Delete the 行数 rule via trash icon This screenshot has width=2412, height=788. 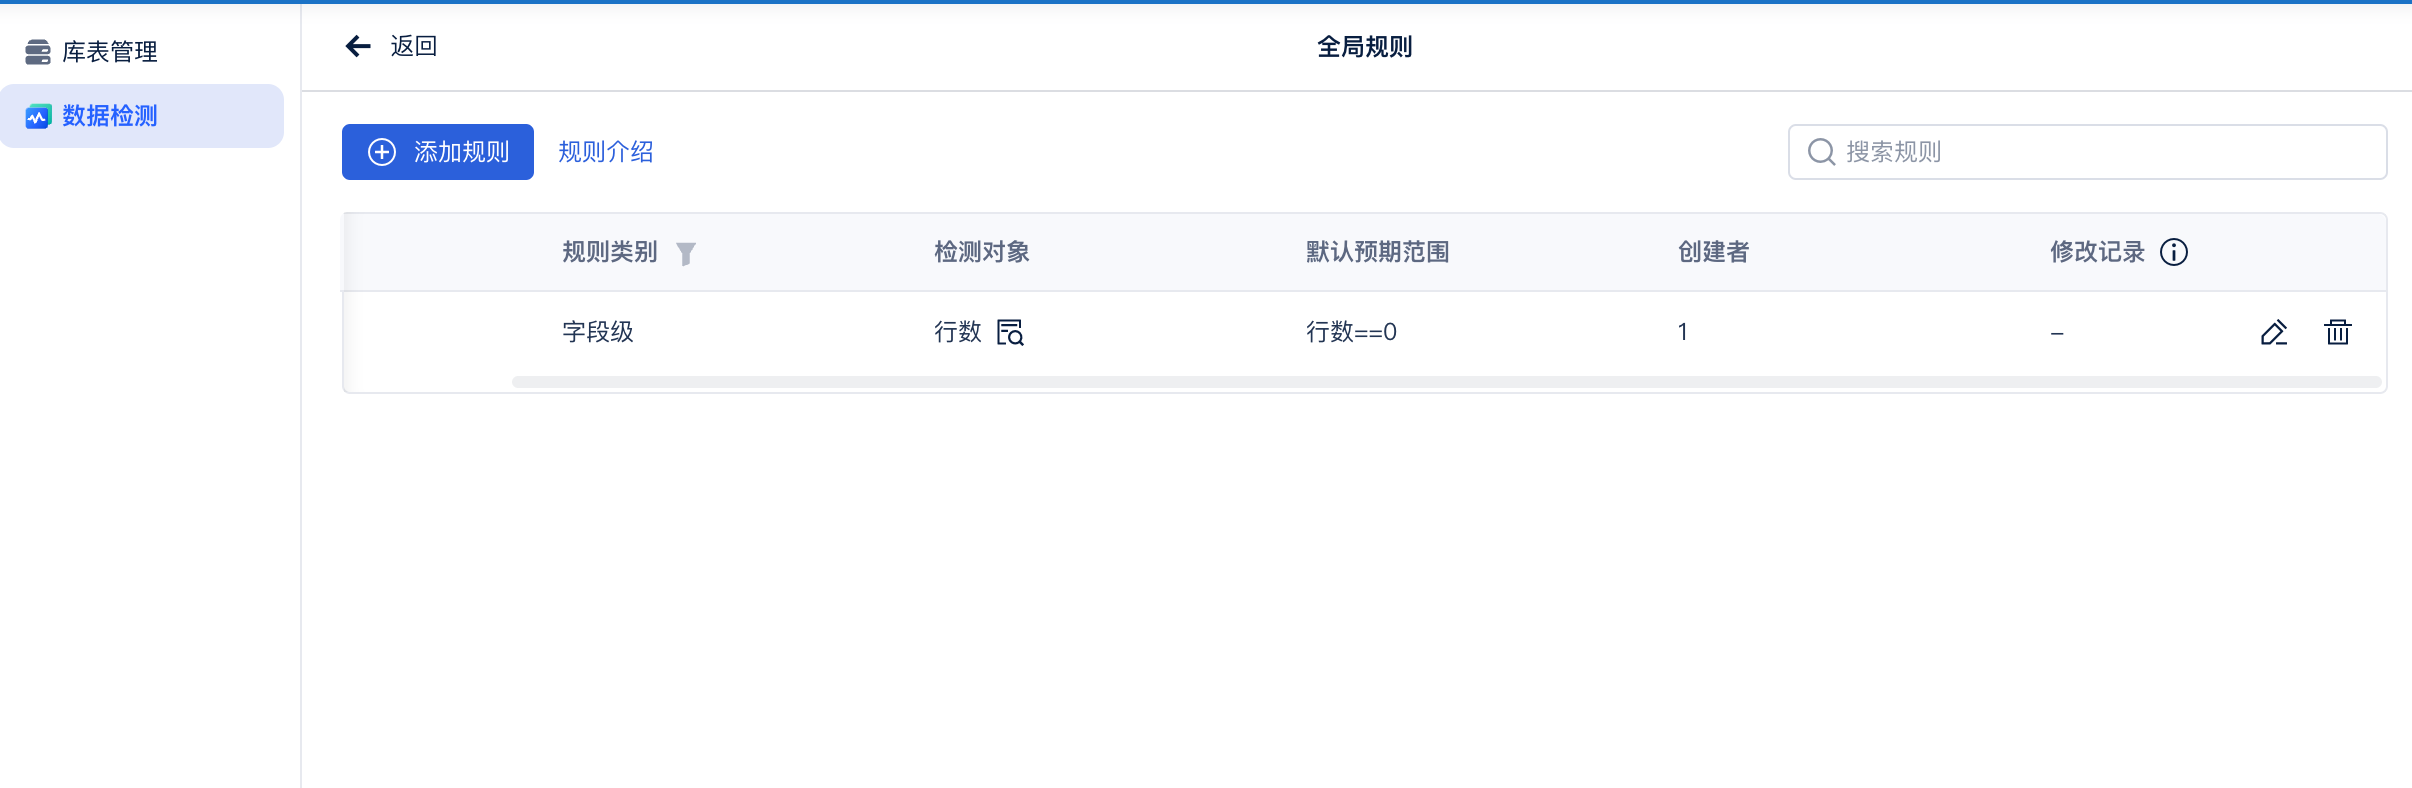tap(2338, 332)
